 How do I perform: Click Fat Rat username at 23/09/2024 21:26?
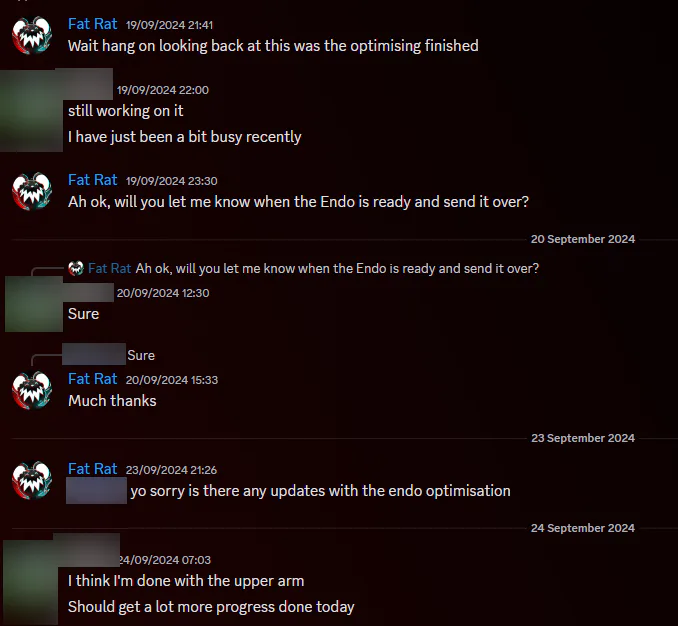93,469
